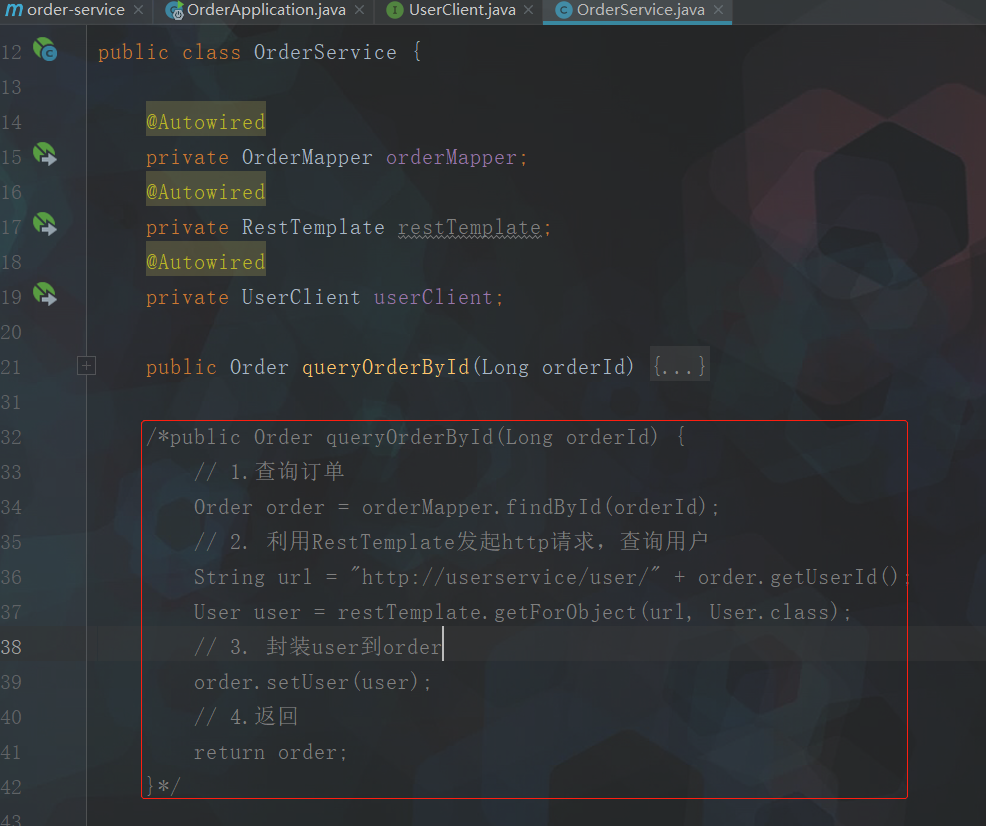Switch to the order-service tab

[75, 10]
